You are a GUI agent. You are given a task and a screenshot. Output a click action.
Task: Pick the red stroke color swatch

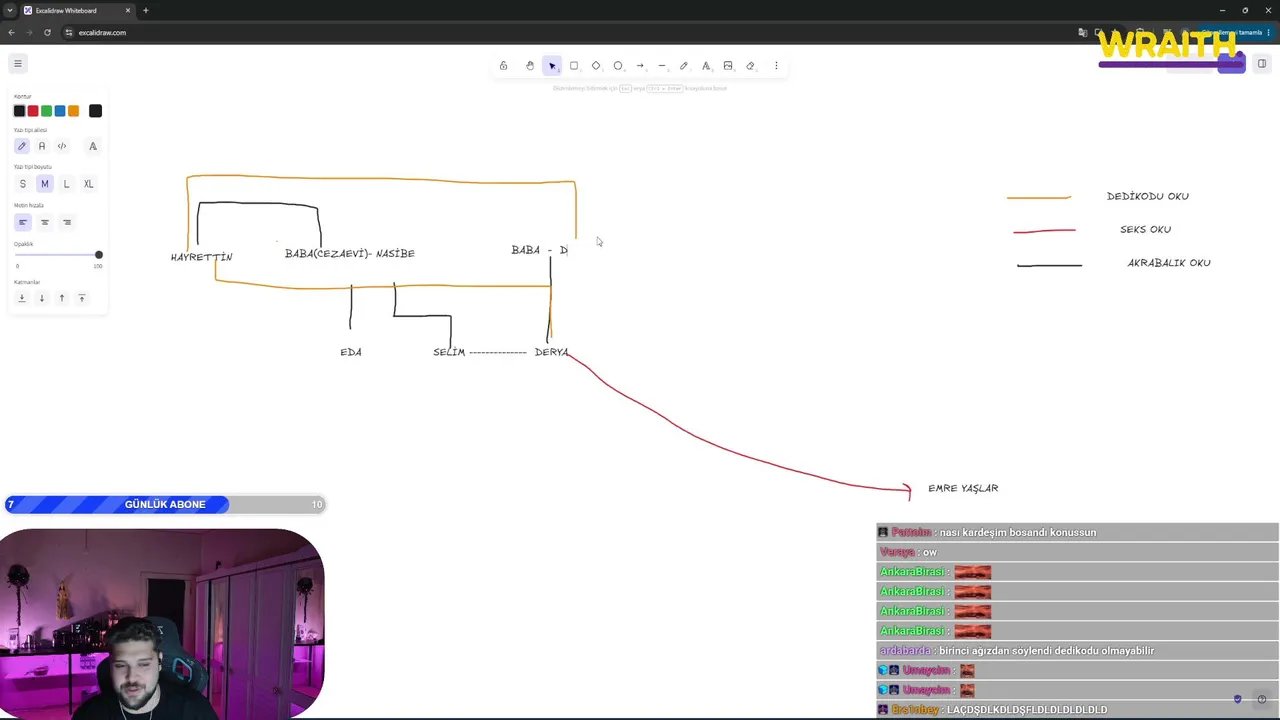(x=33, y=111)
